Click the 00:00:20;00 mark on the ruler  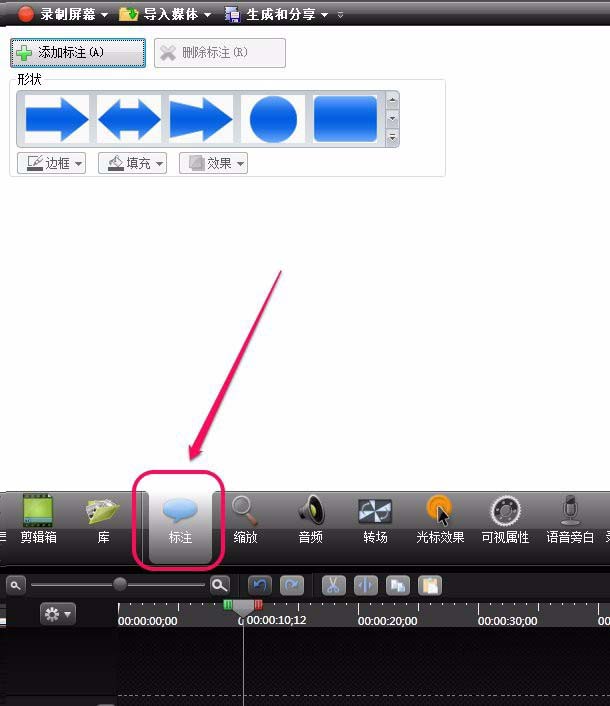tap(387, 621)
